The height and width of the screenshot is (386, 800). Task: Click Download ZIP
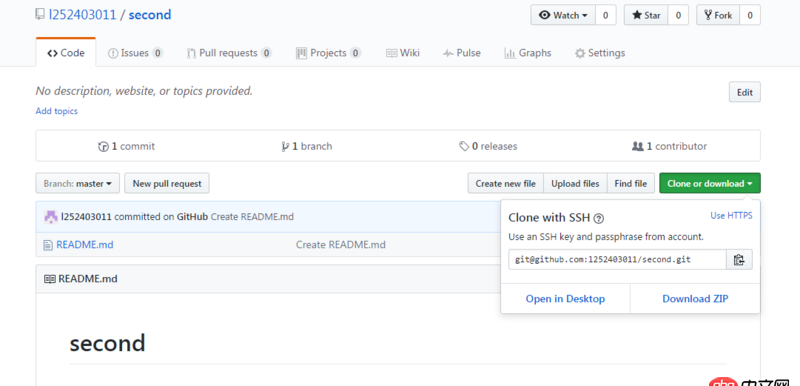[x=695, y=299]
